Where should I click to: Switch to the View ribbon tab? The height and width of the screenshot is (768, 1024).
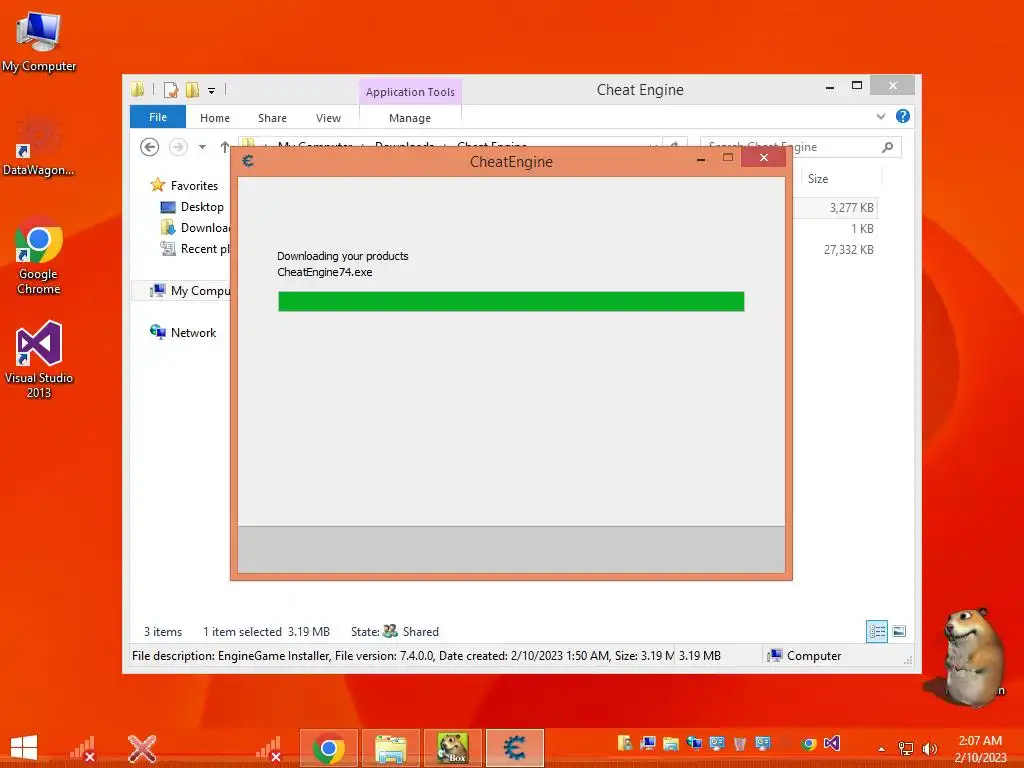tap(328, 118)
